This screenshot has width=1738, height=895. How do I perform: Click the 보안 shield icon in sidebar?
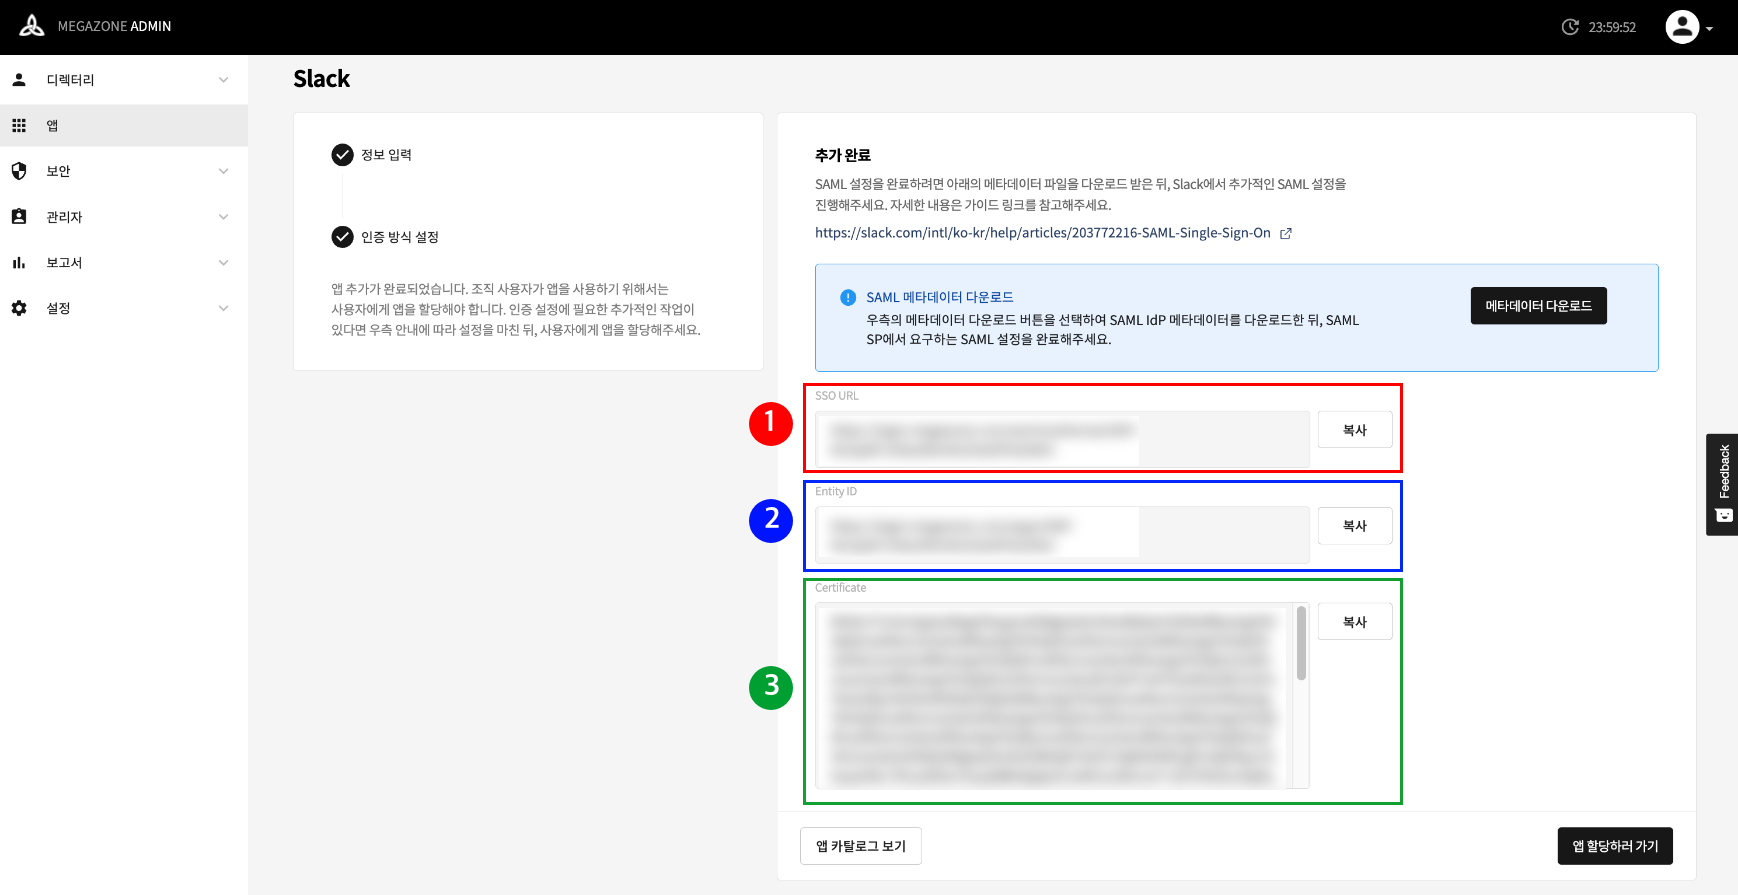pyautogui.click(x=19, y=171)
